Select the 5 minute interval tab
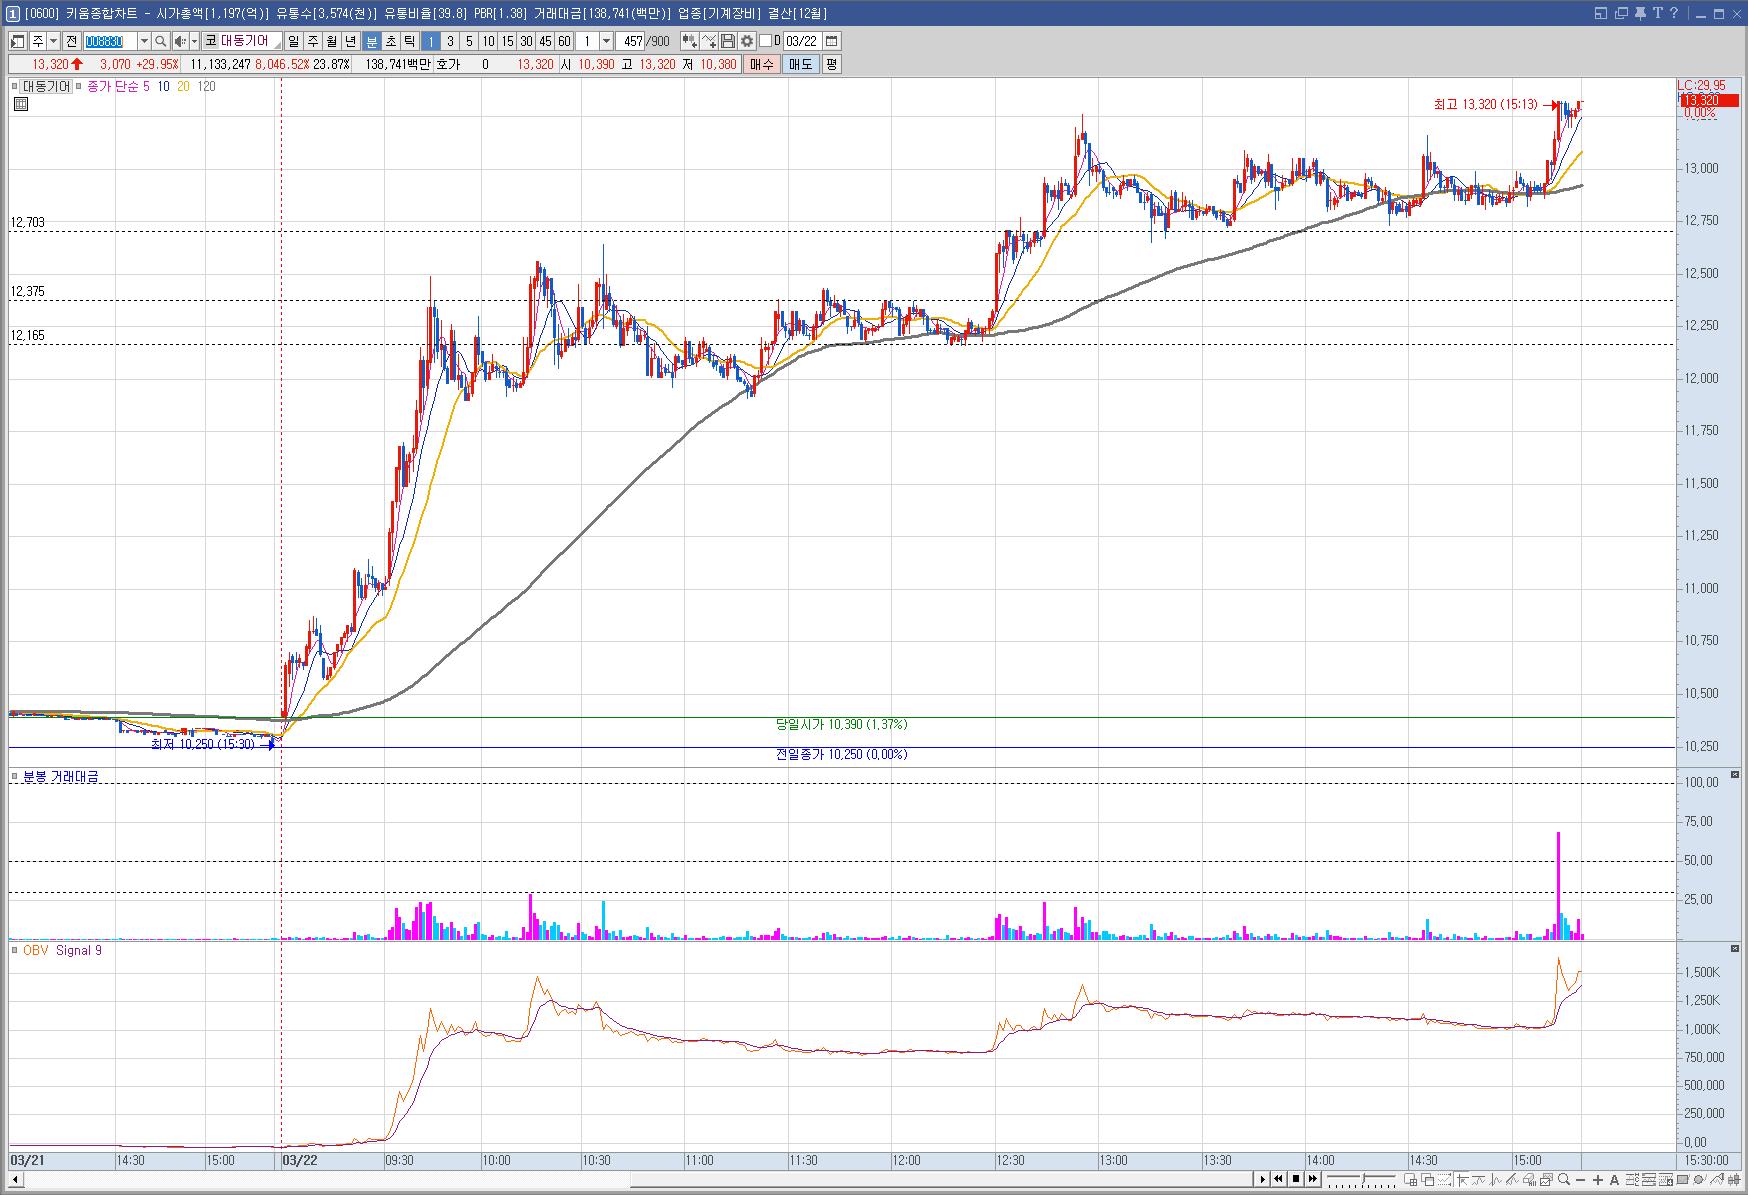The height and width of the screenshot is (1195, 1748). (469, 41)
